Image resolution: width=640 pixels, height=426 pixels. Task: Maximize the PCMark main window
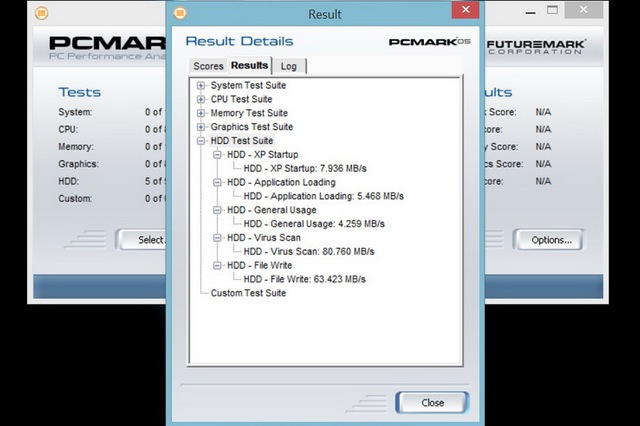tap(552, 10)
